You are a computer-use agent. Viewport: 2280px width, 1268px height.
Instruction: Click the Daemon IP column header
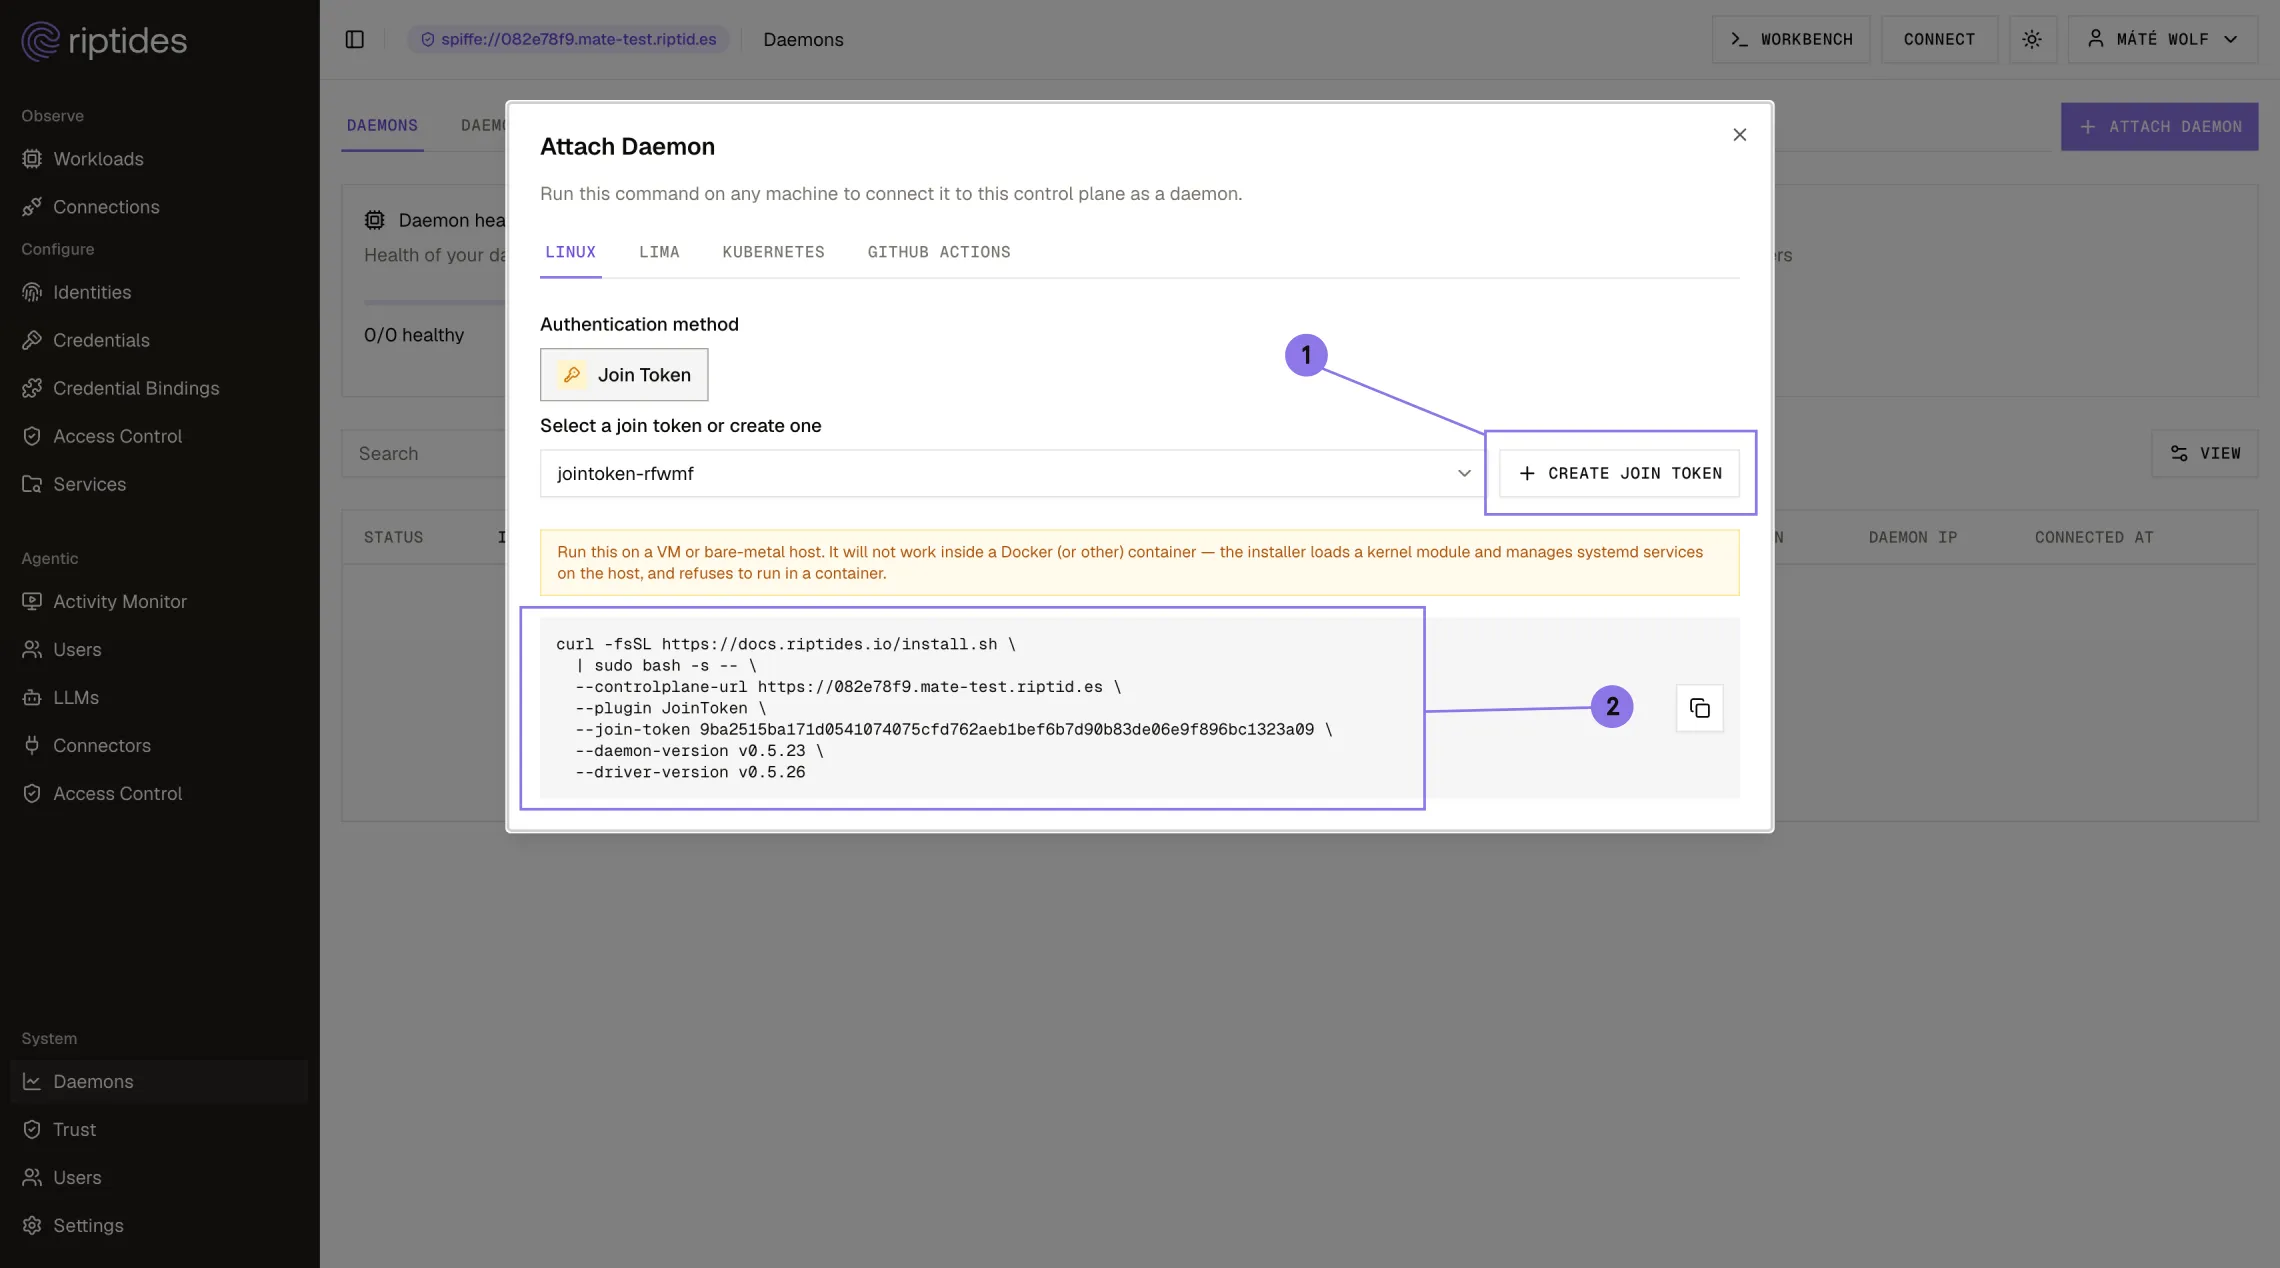tap(1912, 537)
